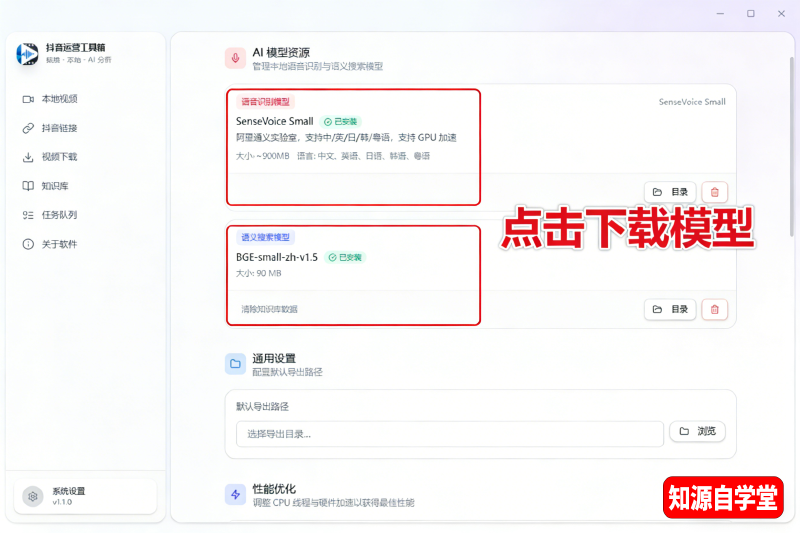Screen dimensions: 800x533
Task: Select 知识库 from the sidebar
Action: pos(54,186)
